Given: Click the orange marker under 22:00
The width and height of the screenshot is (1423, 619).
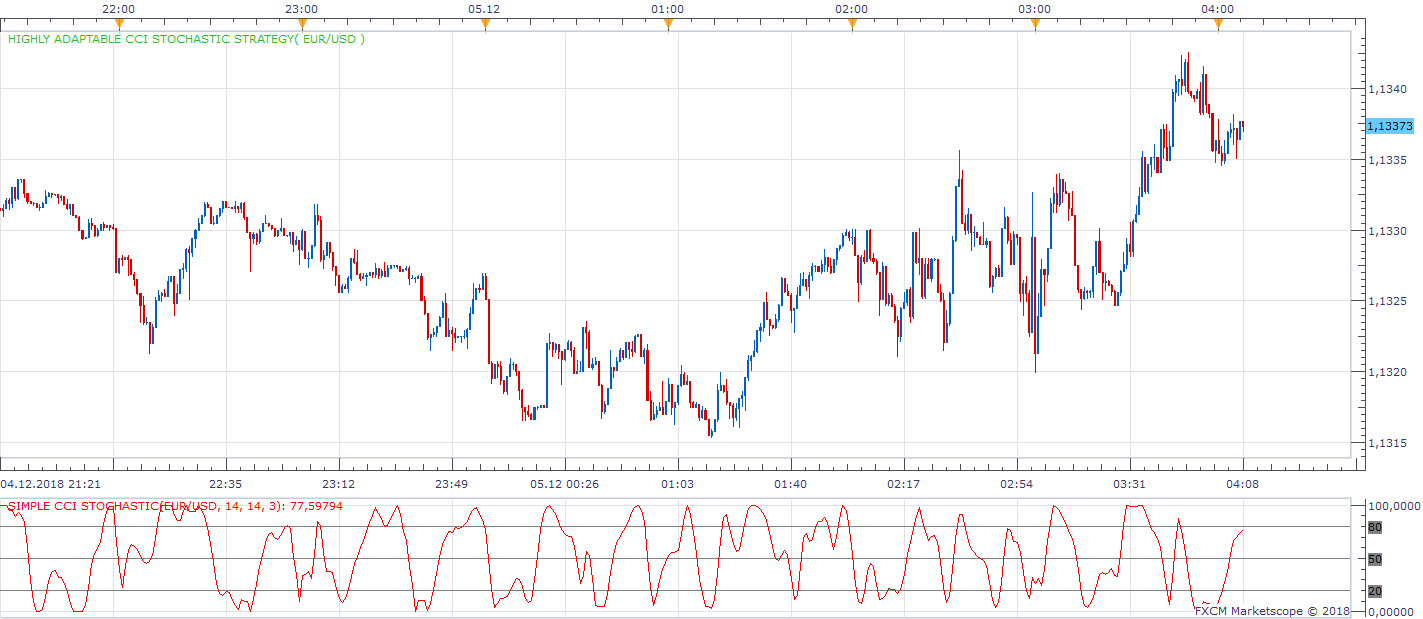Looking at the screenshot, I should 119,25.
